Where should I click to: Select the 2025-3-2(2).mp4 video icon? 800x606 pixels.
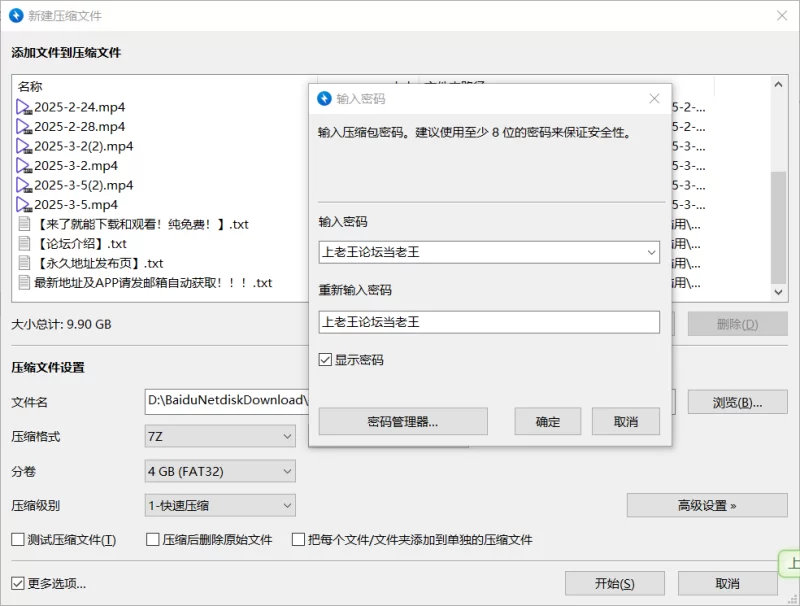click(24, 146)
